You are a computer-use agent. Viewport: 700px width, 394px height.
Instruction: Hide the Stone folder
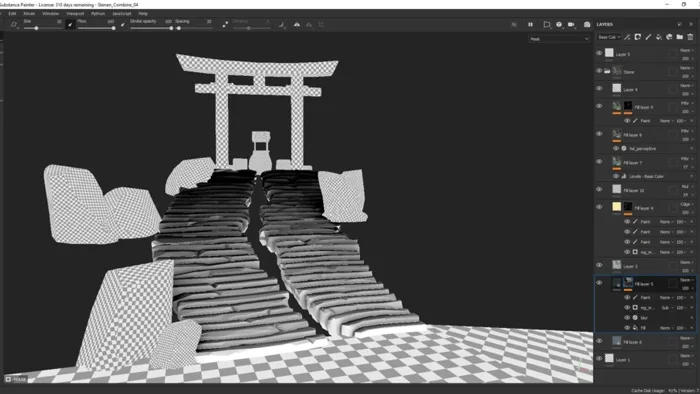(599, 71)
